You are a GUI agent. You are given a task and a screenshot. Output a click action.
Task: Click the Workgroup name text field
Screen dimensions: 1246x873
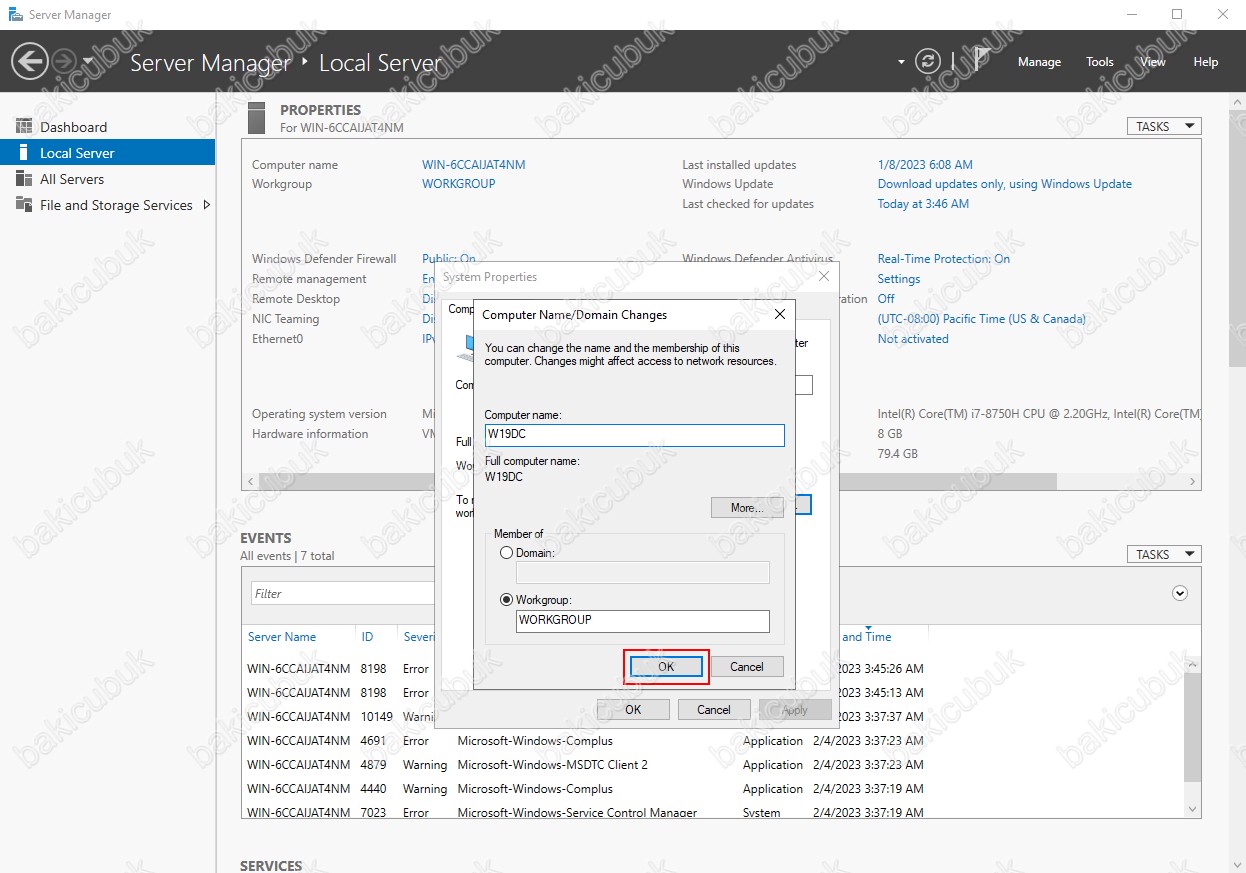(x=643, y=621)
